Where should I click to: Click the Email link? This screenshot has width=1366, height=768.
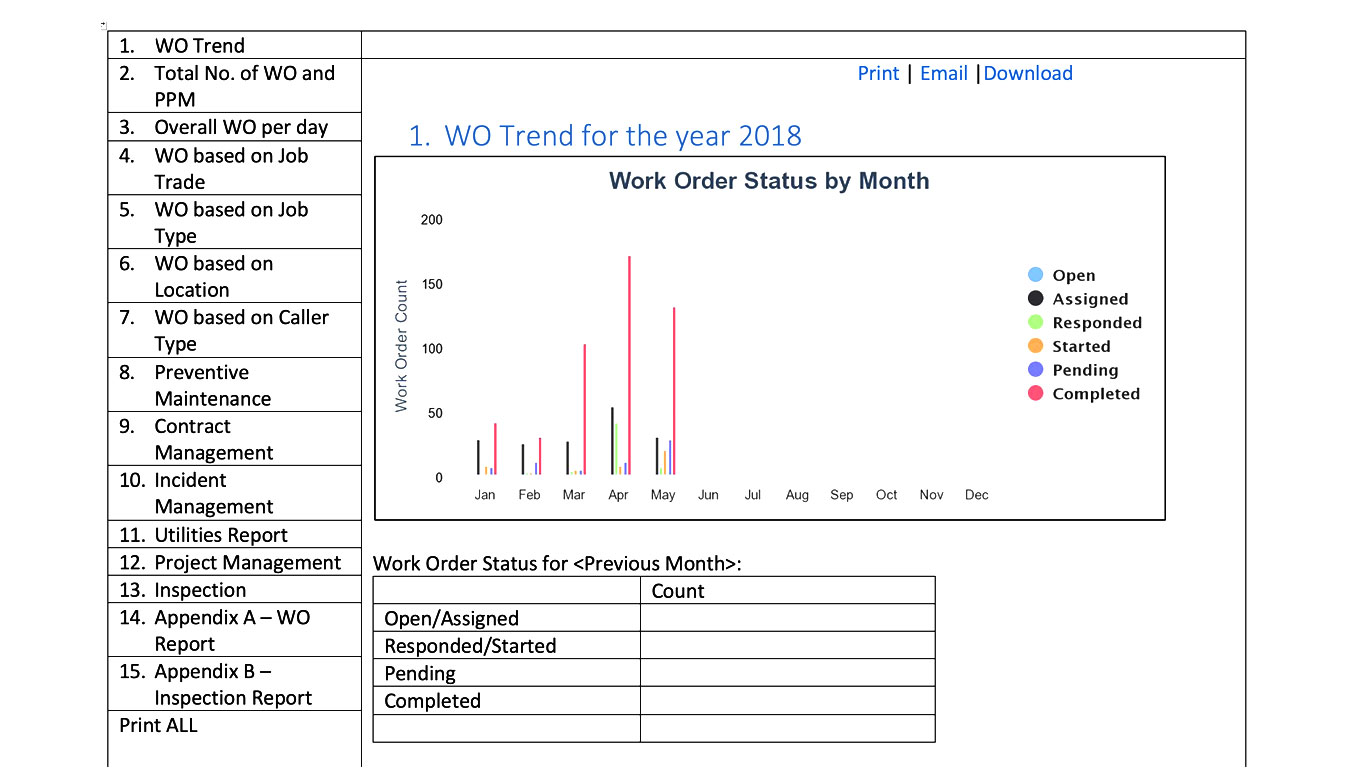(x=943, y=73)
